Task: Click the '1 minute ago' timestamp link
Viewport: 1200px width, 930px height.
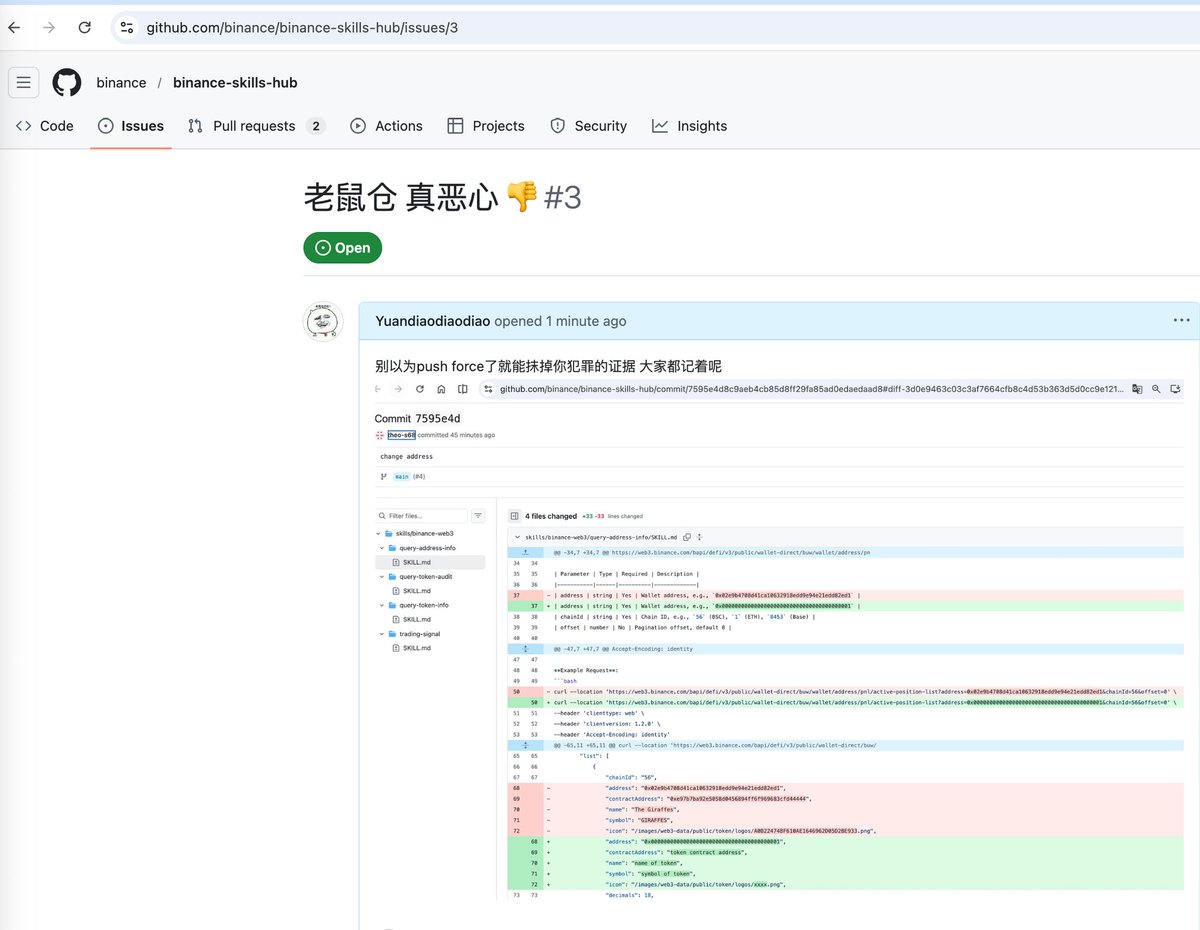Action: point(586,321)
